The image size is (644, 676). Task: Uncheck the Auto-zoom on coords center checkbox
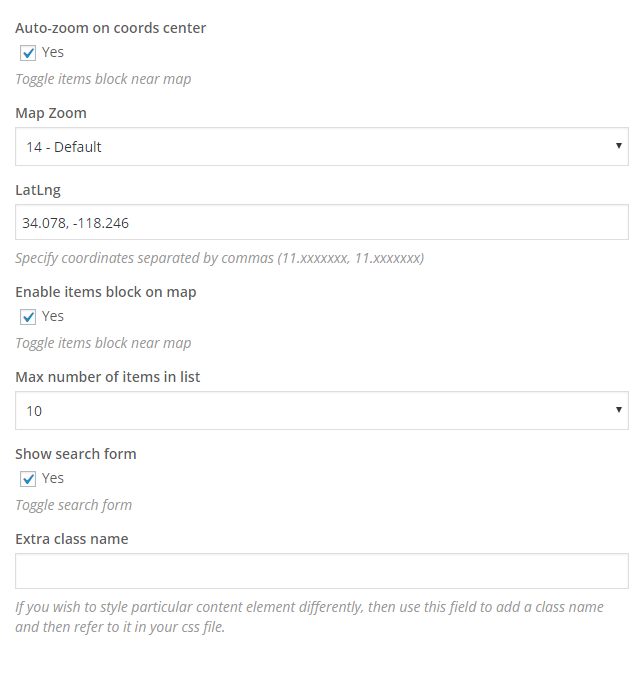[28, 53]
